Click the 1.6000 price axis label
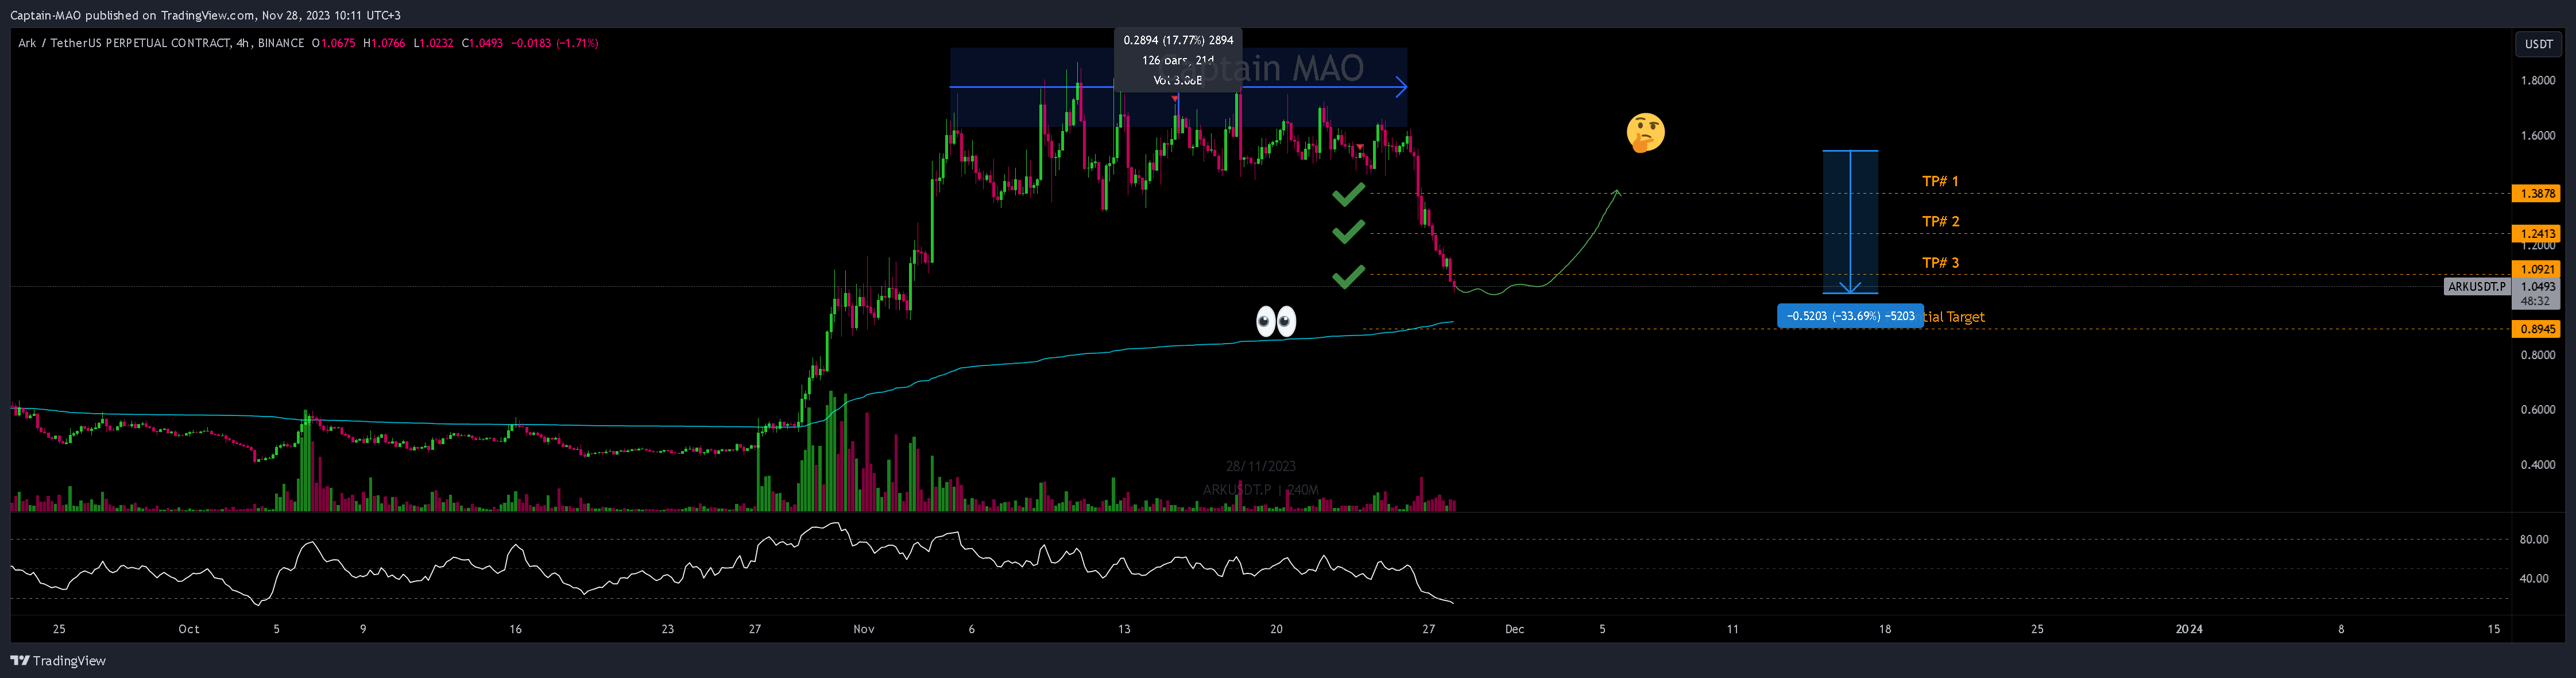Viewport: 2576px width, 678px height. [2537, 136]
